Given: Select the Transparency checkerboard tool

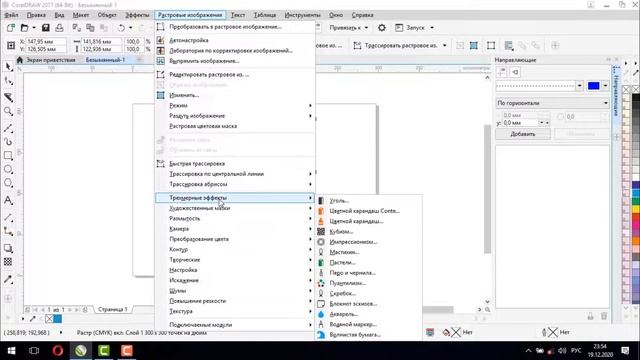Looking at the screenshot, I should (8, 262).
